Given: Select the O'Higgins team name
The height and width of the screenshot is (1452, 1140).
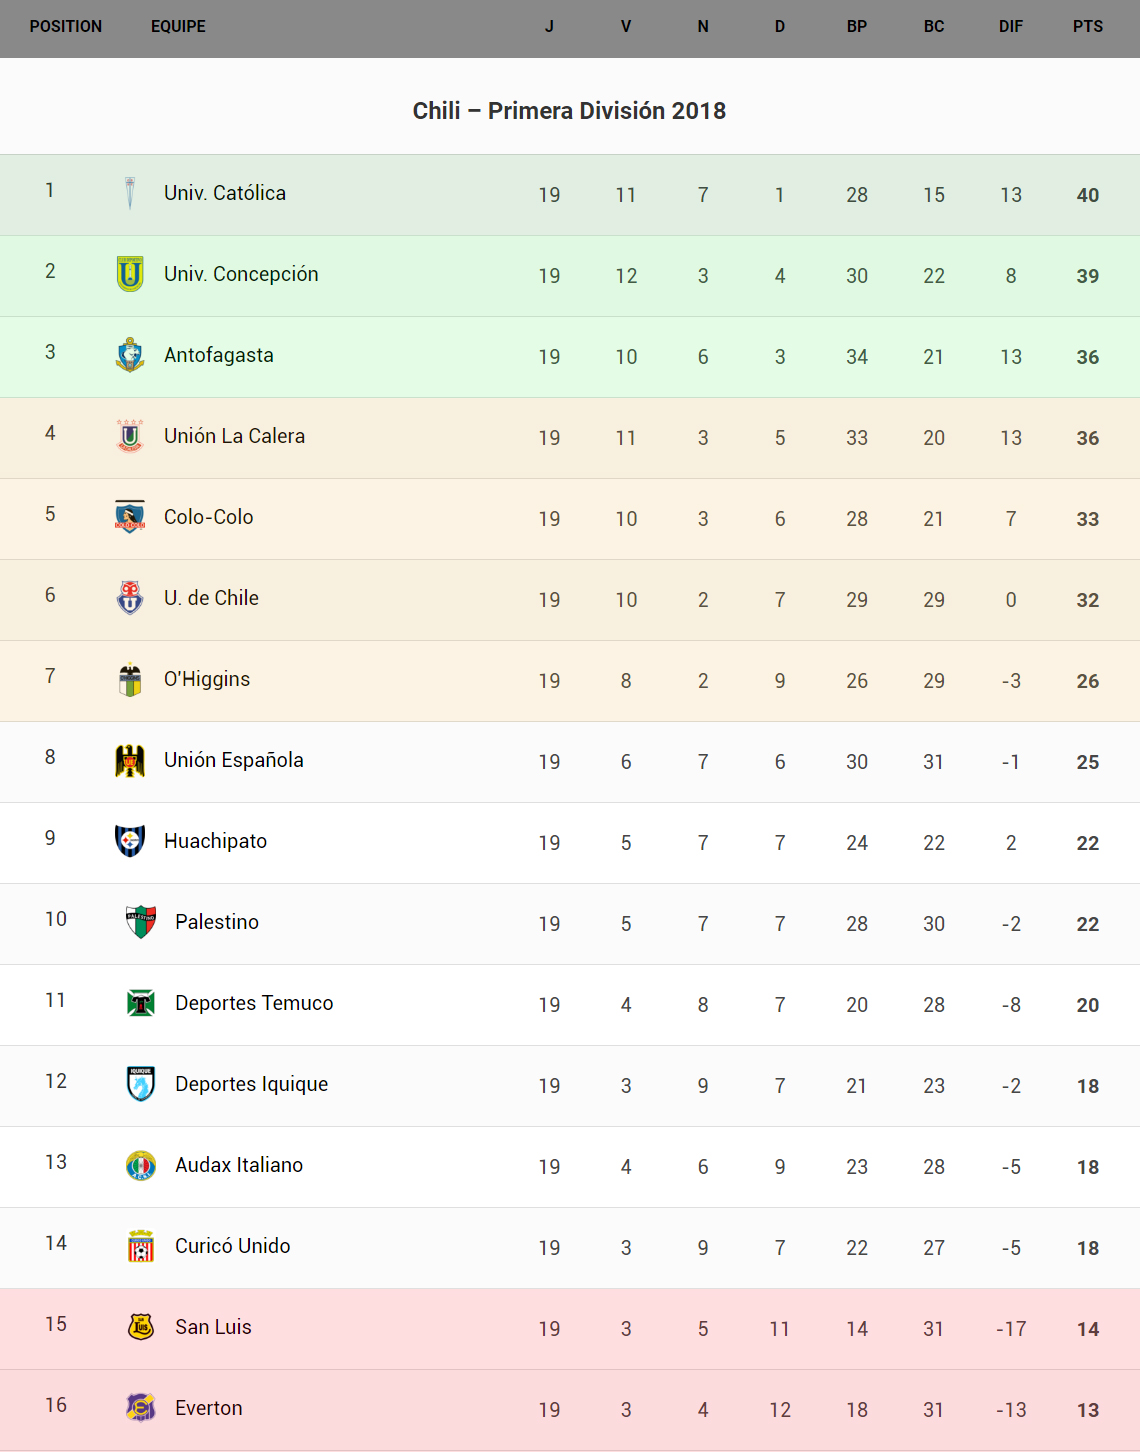Looking at the screenshot, I should 207,679.
